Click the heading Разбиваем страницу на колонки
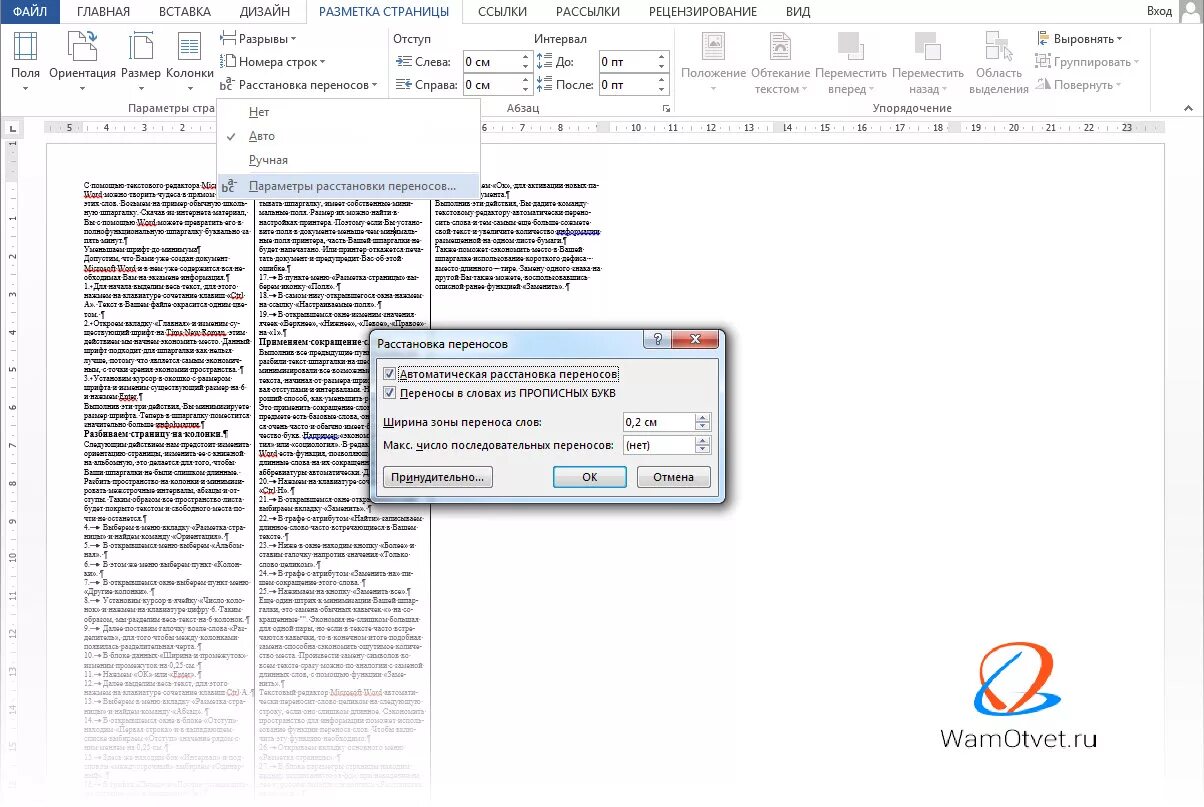This screenshot has height=807, width=1204. 158,433
